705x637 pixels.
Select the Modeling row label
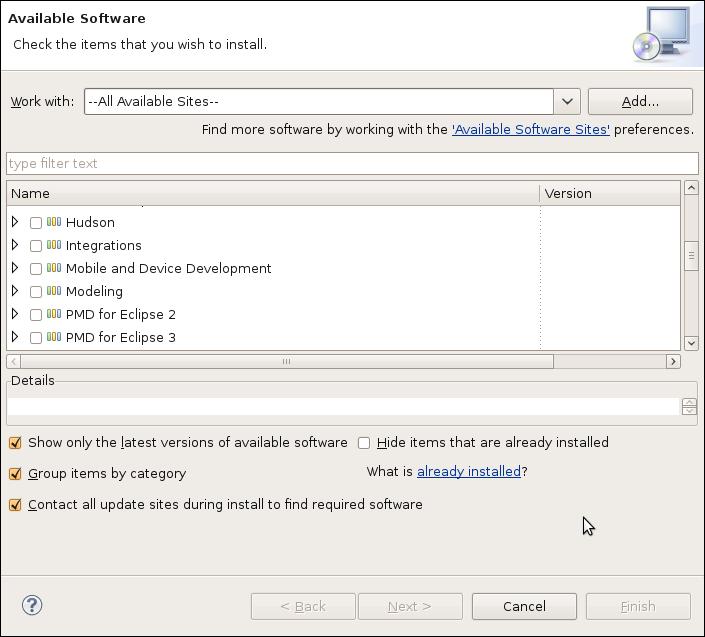click(94, 291)
